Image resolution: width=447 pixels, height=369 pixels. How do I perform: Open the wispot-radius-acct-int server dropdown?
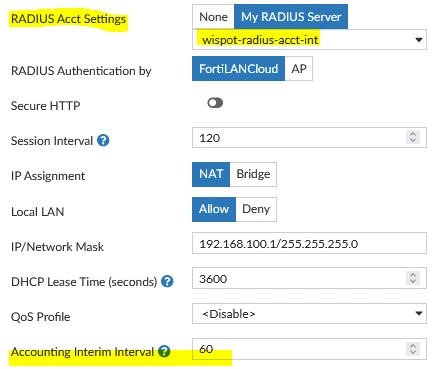click(309, 40)
